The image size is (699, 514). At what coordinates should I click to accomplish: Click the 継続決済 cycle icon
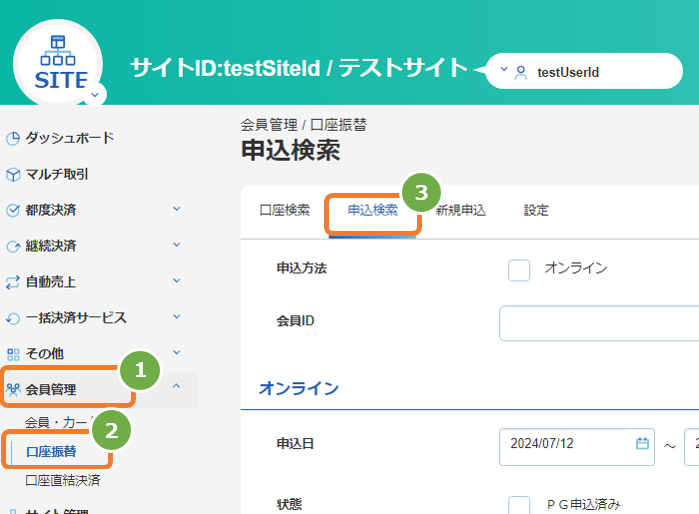coord(13,246)
